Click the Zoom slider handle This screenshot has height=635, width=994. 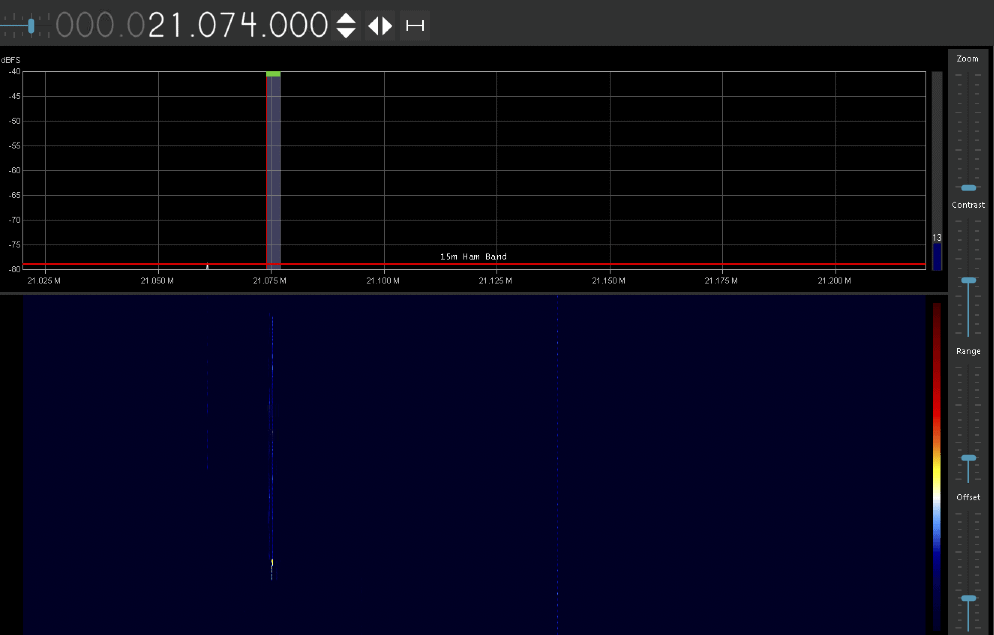click(969, 188)
